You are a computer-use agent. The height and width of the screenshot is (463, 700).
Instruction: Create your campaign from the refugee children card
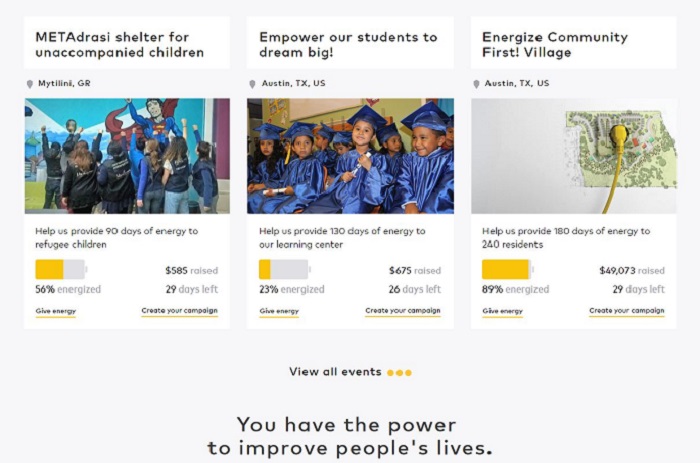click(x=179, y=311)
